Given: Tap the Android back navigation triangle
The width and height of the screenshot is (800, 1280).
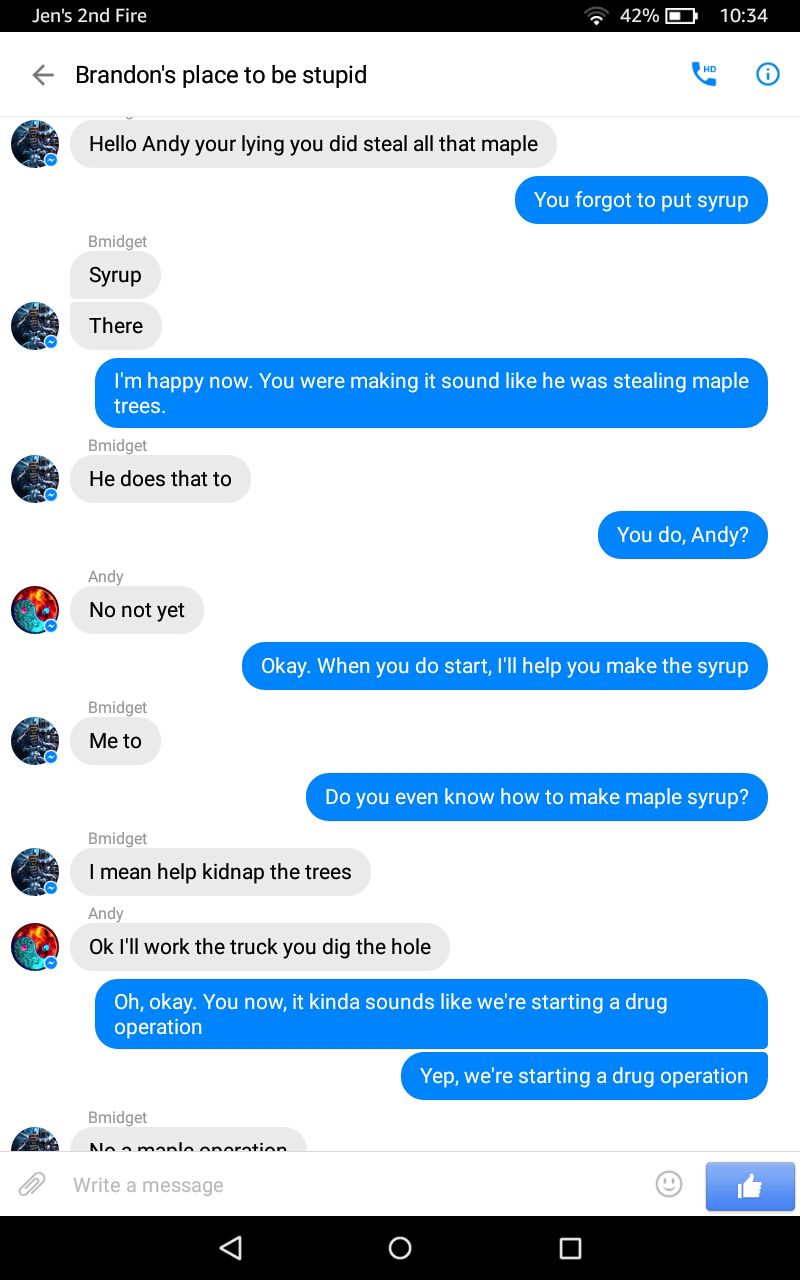Looking at the screenshot, I should (x=231, y=1247).
